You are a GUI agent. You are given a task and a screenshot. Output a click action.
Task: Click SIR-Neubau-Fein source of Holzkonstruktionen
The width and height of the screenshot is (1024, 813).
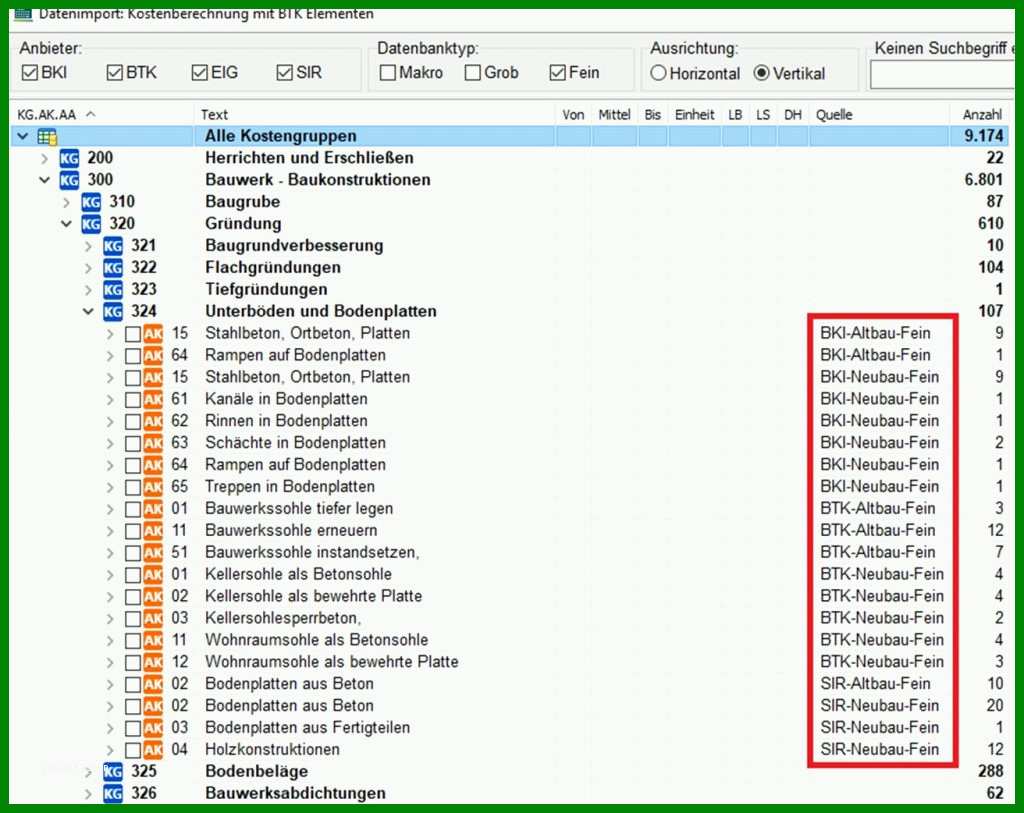[x=880, y=750]
